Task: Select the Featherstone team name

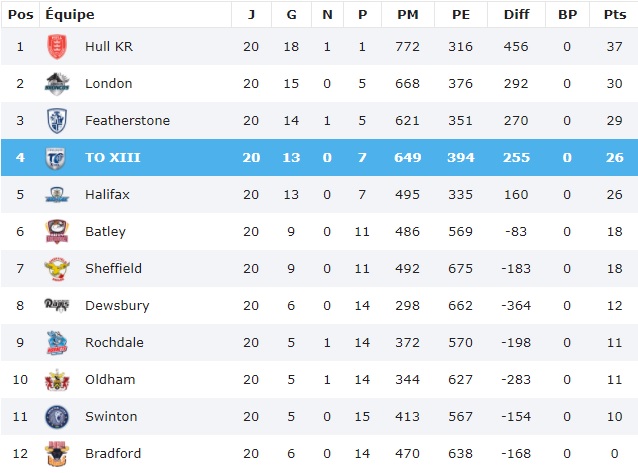Action: click(127, 121)
